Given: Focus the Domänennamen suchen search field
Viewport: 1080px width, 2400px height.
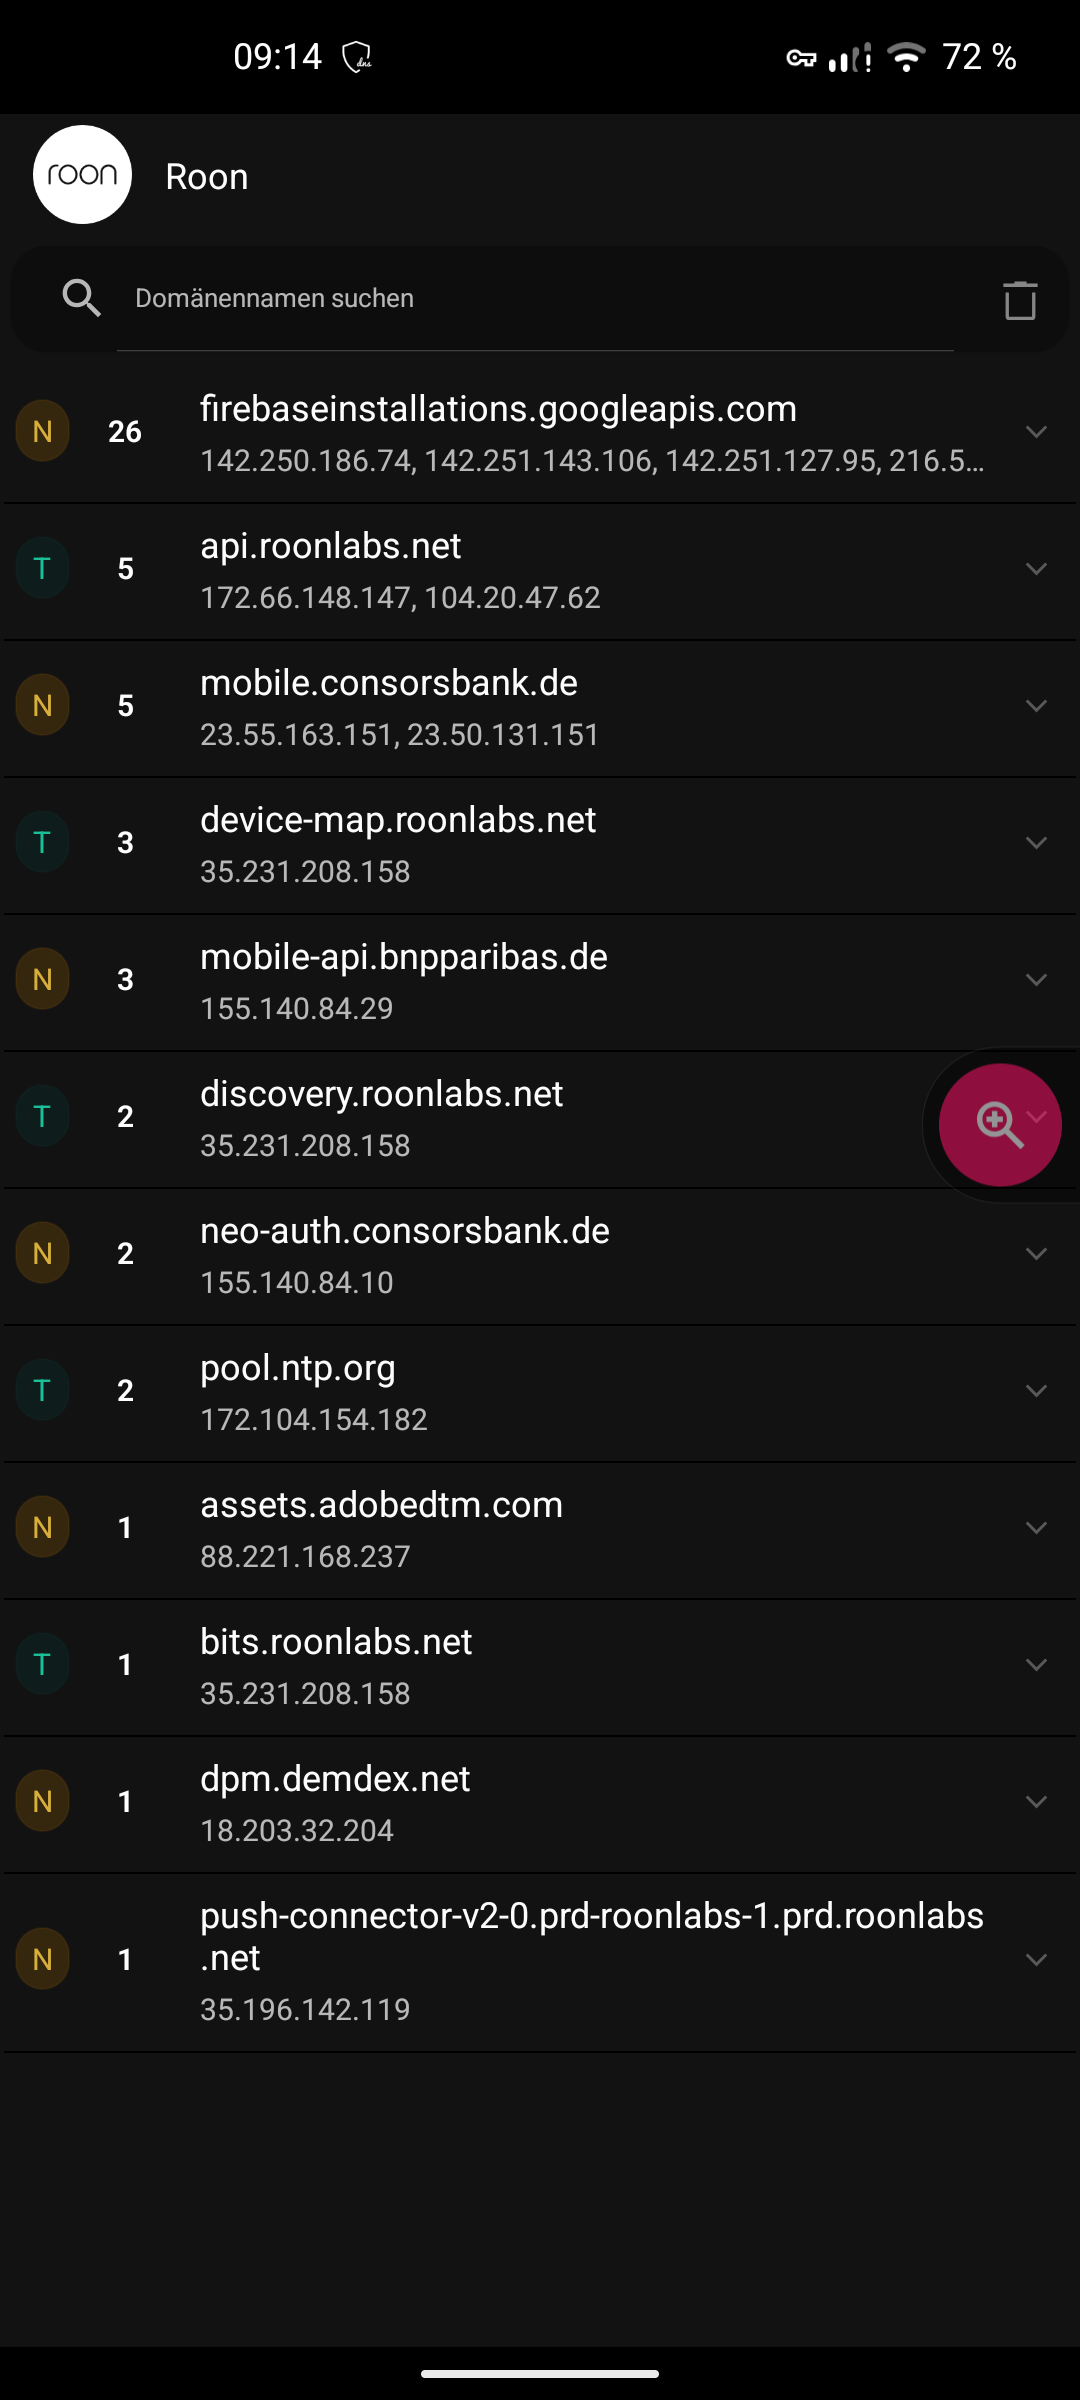Looking at the screenshot, I should click(x=540, y=298).
